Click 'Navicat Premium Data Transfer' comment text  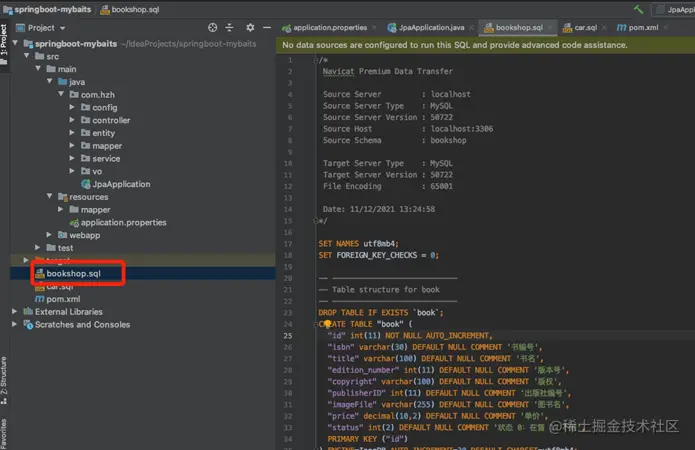coord(387,71)
